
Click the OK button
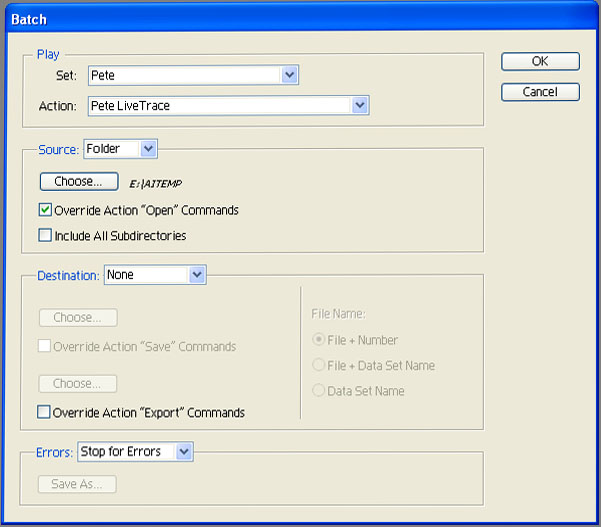click(540, 61)
